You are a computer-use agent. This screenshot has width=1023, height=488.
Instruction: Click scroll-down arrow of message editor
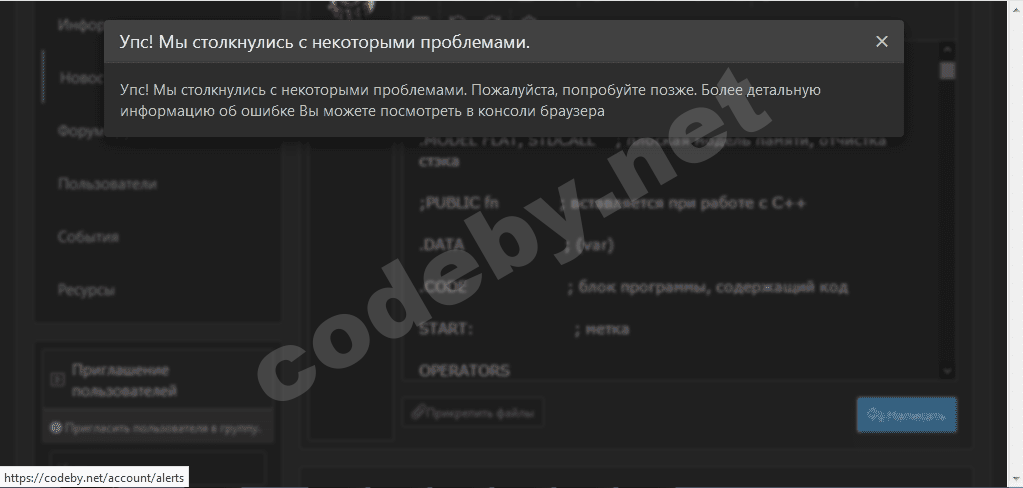tap(947, 371)
